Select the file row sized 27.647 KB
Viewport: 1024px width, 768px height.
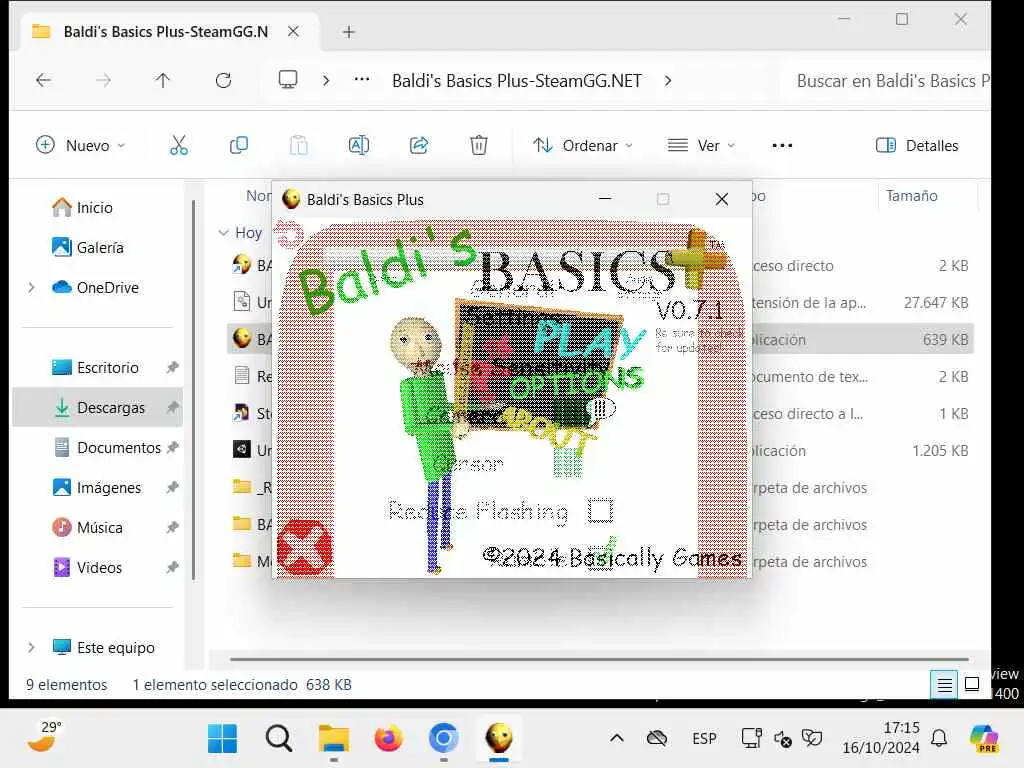(600, 302)
